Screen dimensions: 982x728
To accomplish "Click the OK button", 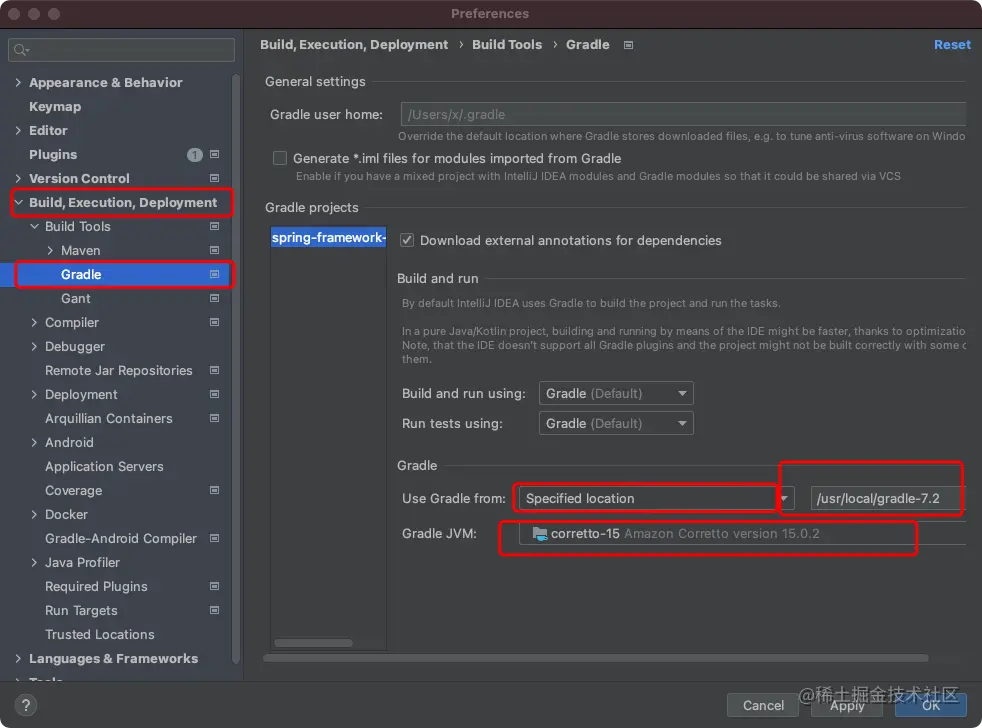I will click(931, 705).
